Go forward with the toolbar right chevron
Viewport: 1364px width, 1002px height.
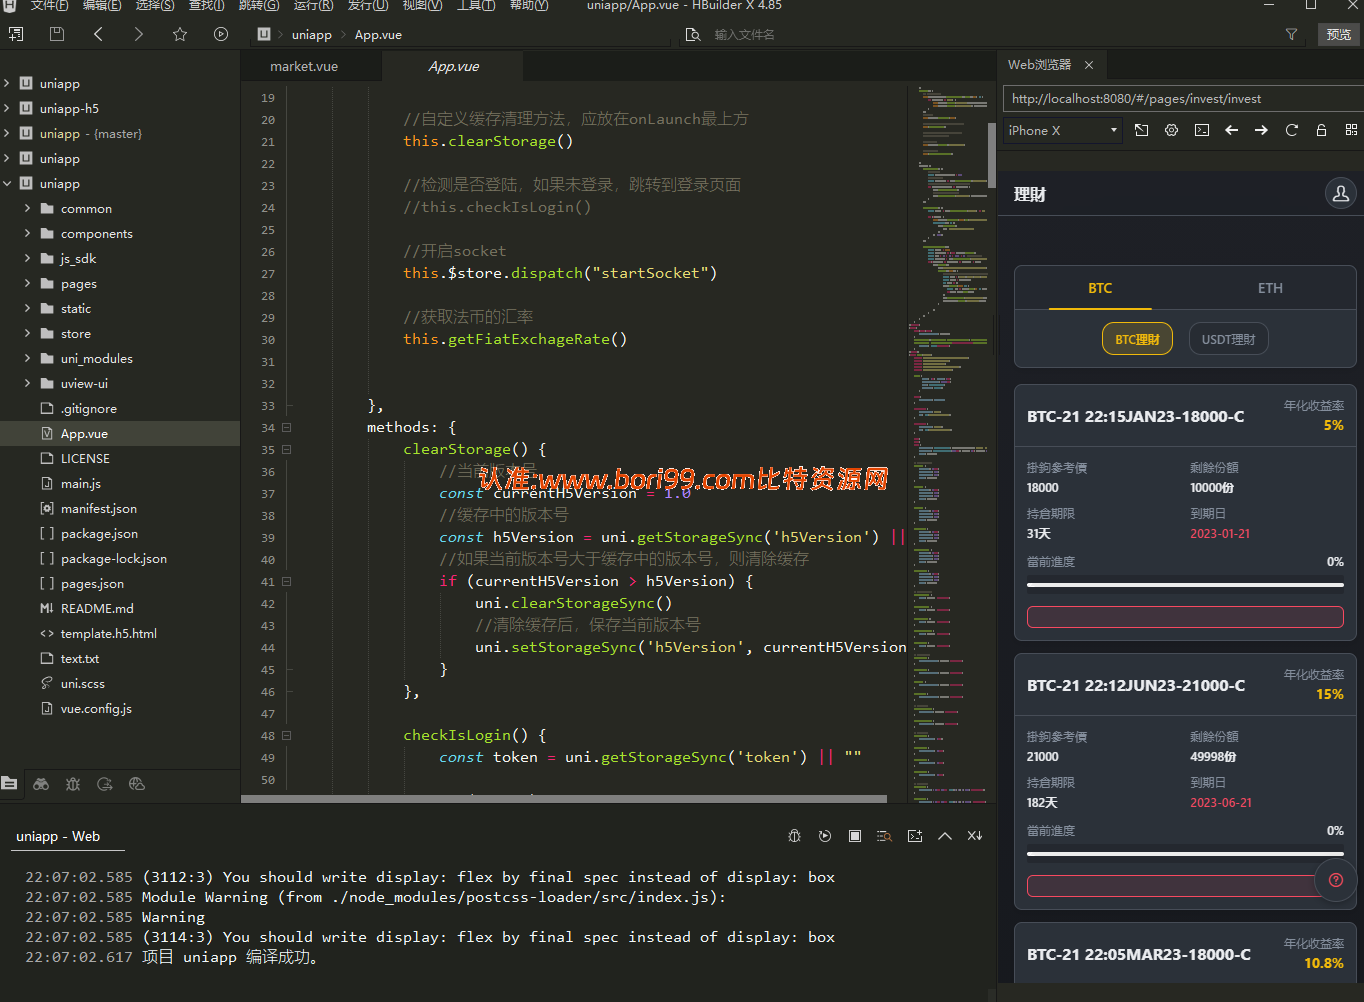(139, 34)
